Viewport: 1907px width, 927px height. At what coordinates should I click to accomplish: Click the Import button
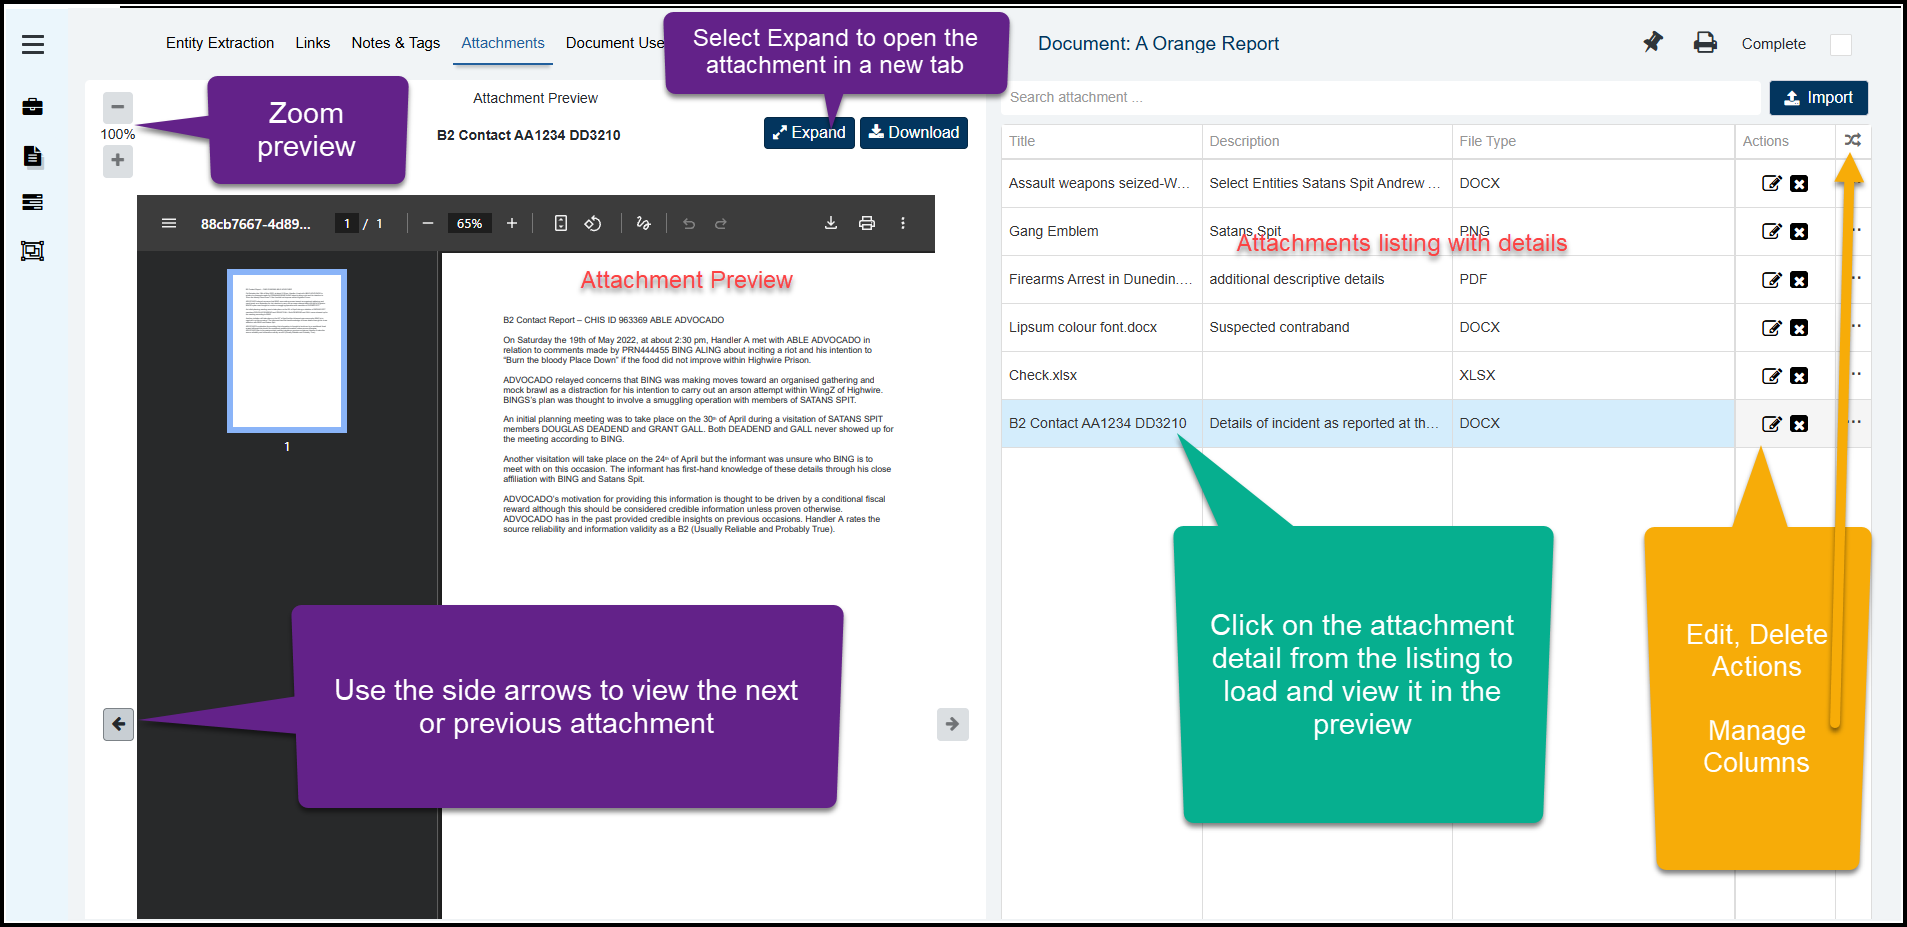(1818, 98)
